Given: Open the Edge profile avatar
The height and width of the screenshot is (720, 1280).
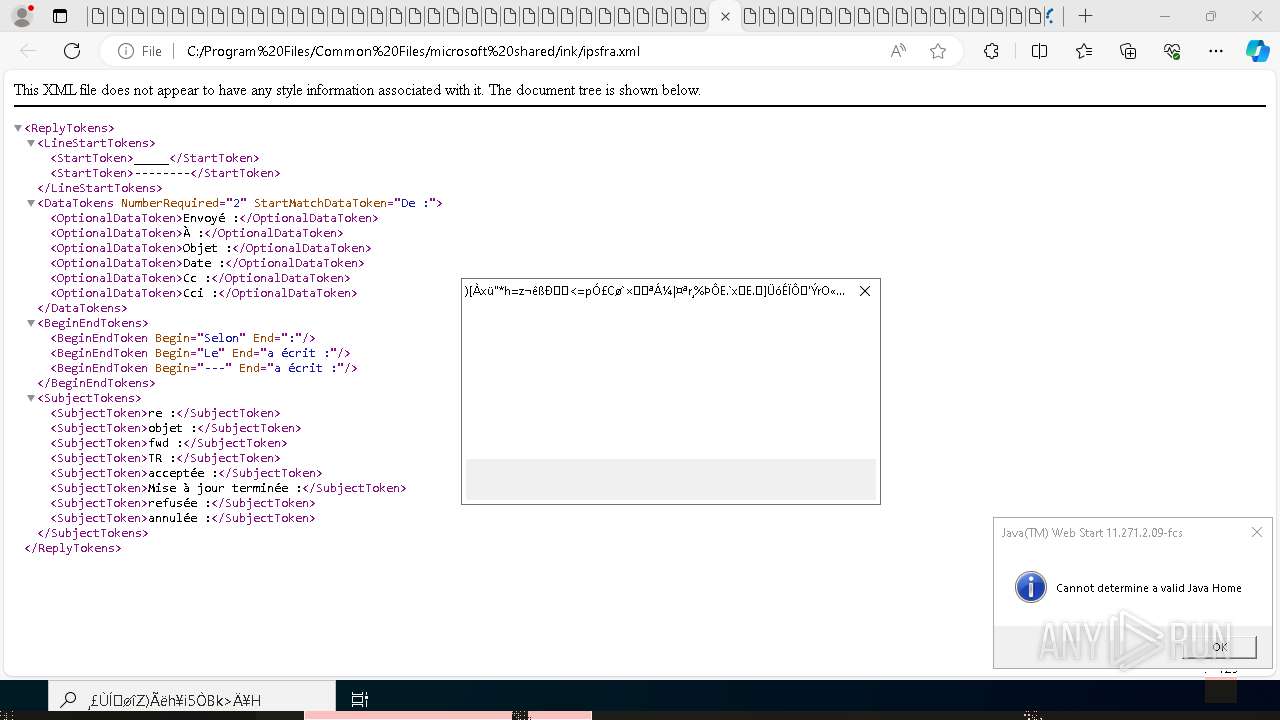Looking at the screenshot, I should (21, 16).
